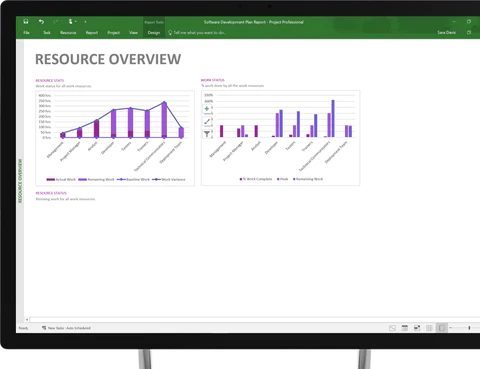The width and height of the screenshot is (480, 369).
Task: Switch to Team Planner view icon
Action: pos(417,328)
